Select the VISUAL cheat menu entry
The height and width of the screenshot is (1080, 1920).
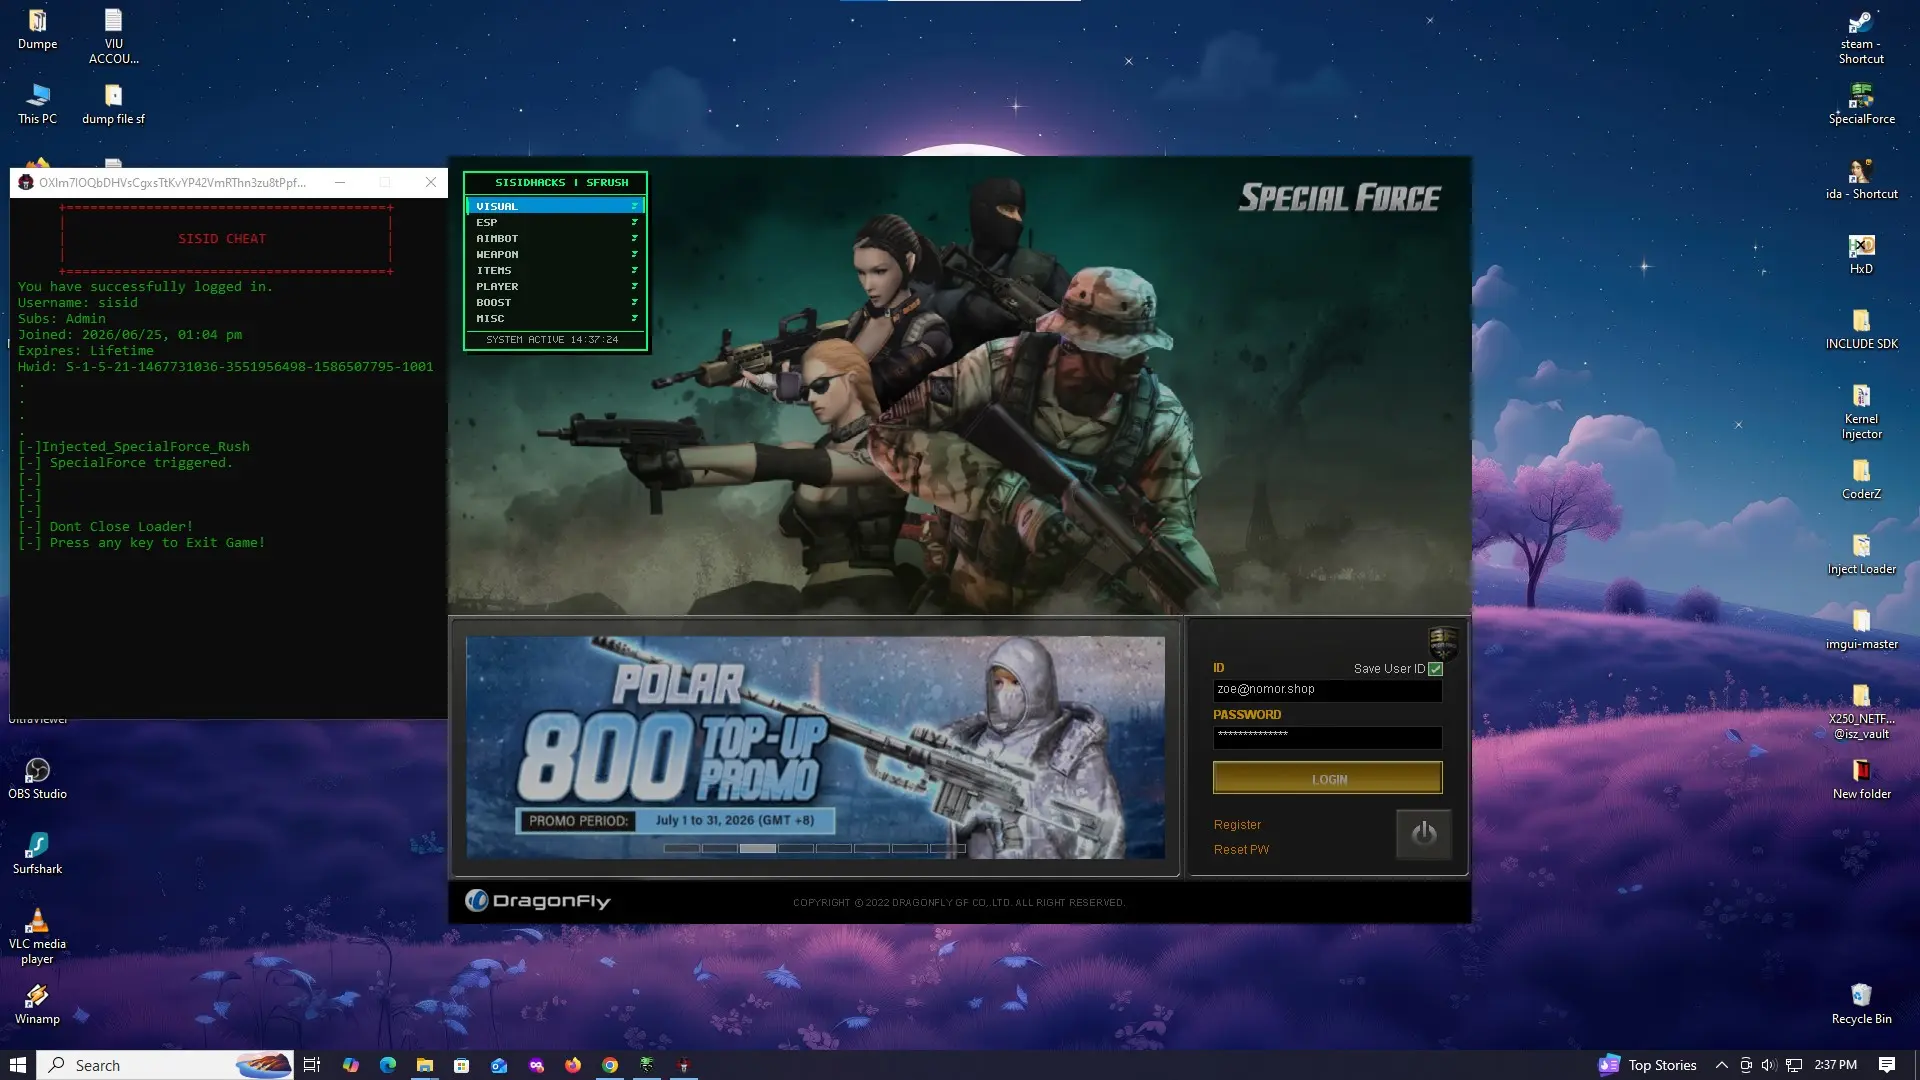555,206
